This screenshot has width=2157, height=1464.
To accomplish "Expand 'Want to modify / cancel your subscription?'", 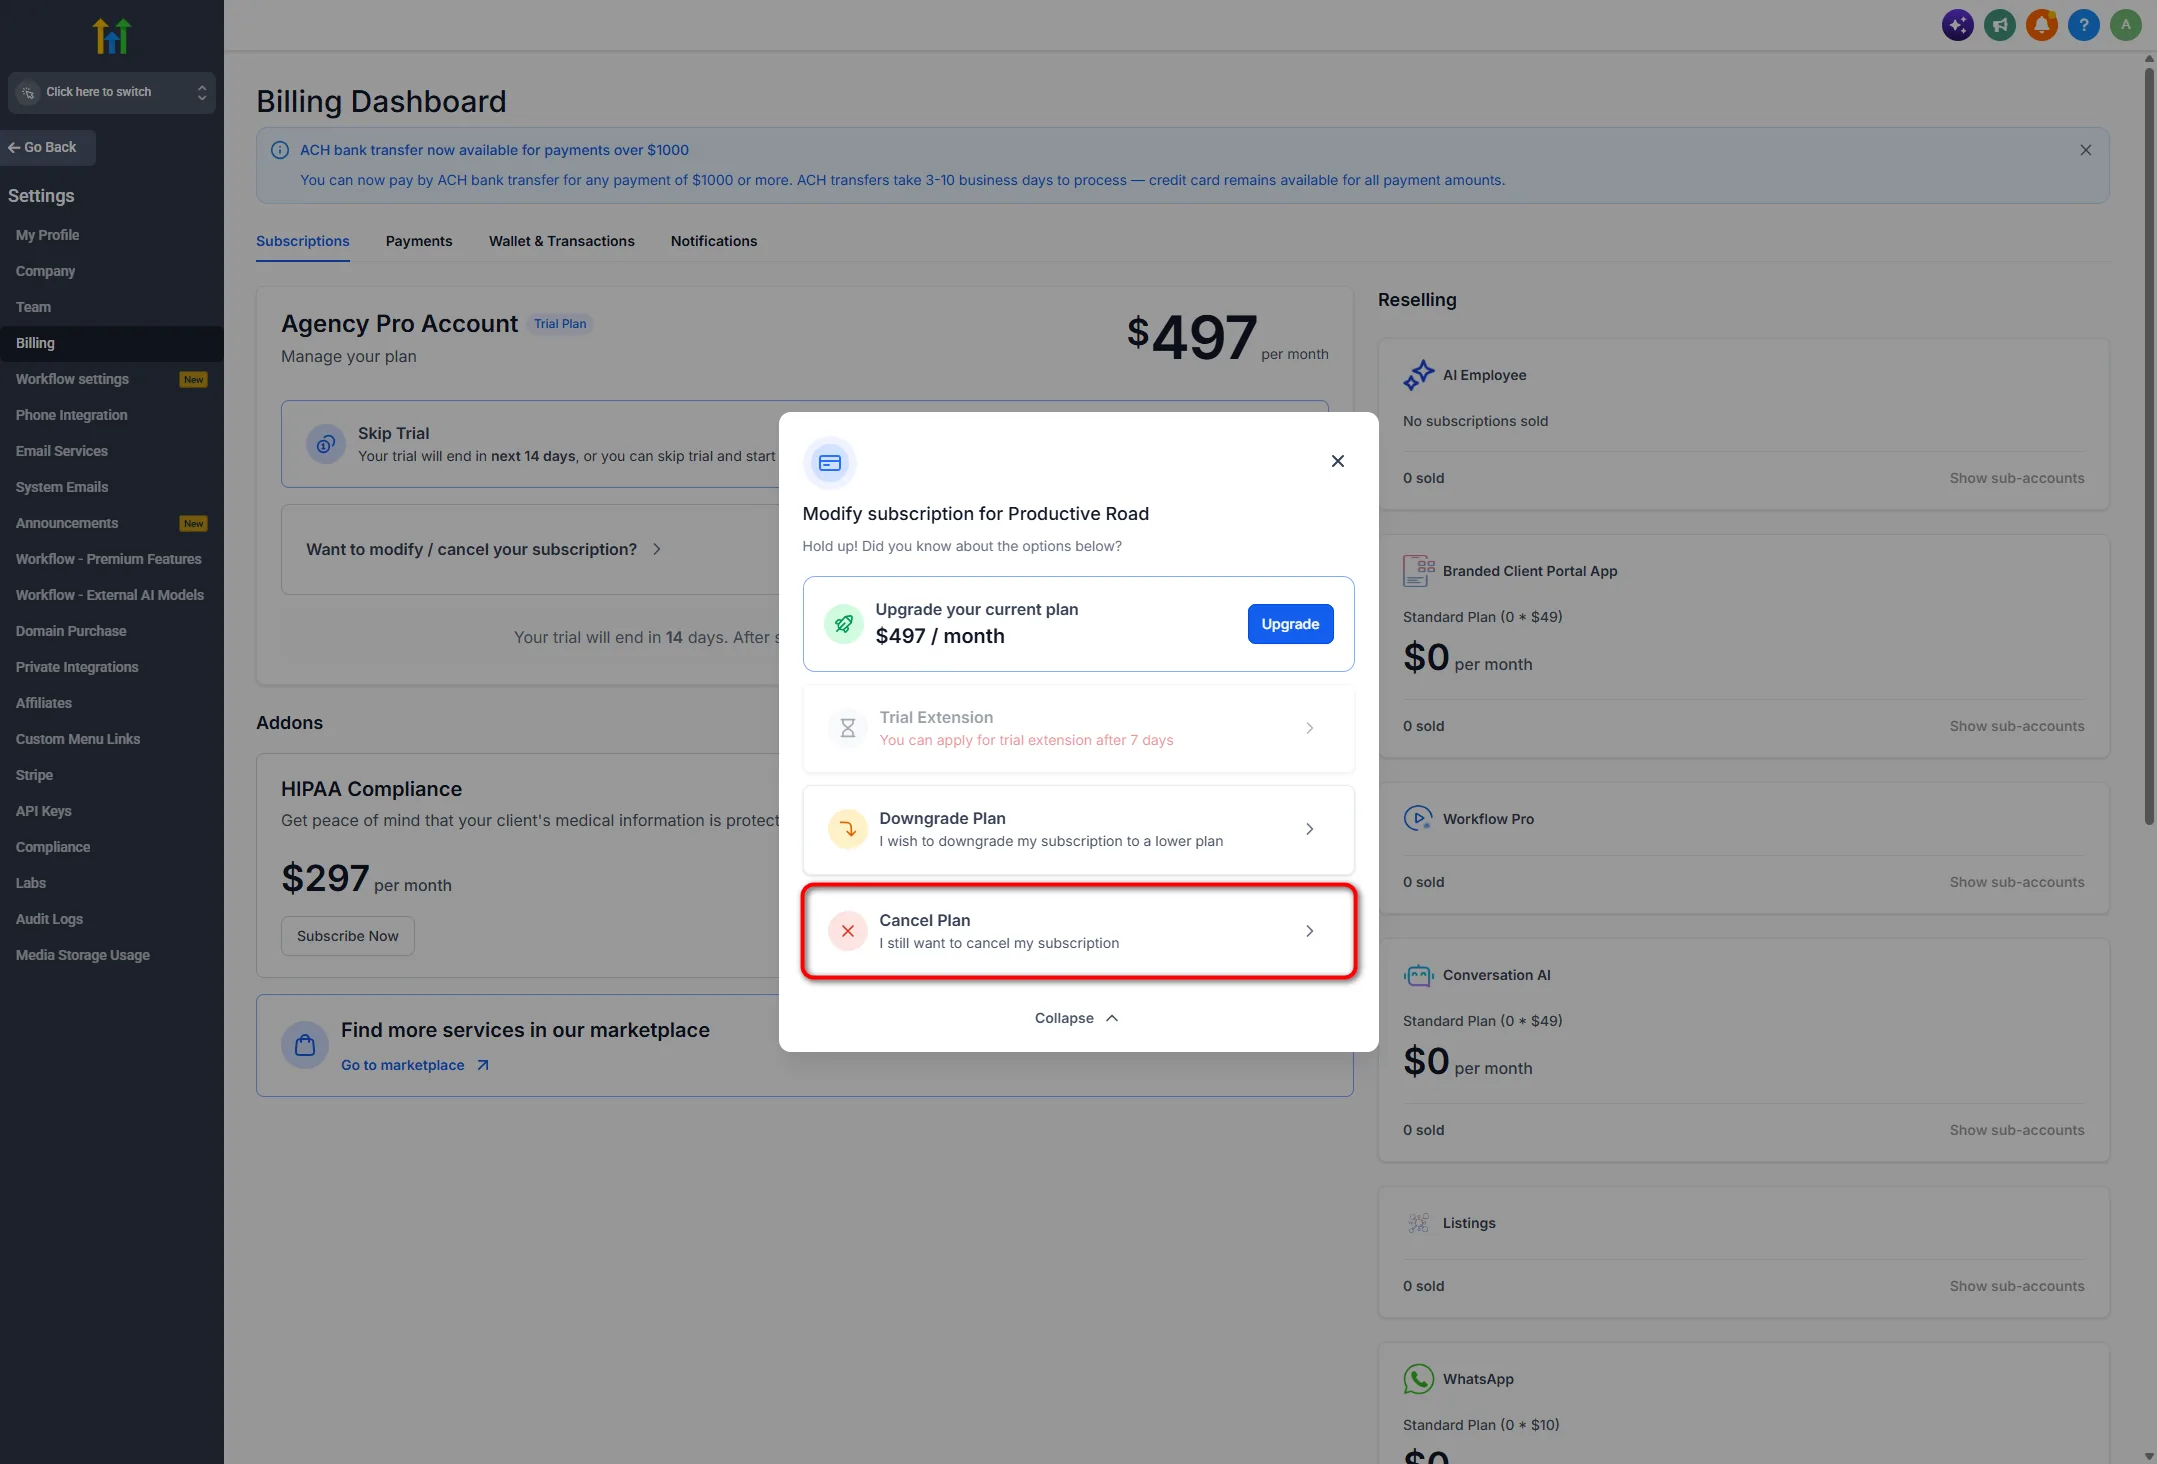I will tap(484, 549).
